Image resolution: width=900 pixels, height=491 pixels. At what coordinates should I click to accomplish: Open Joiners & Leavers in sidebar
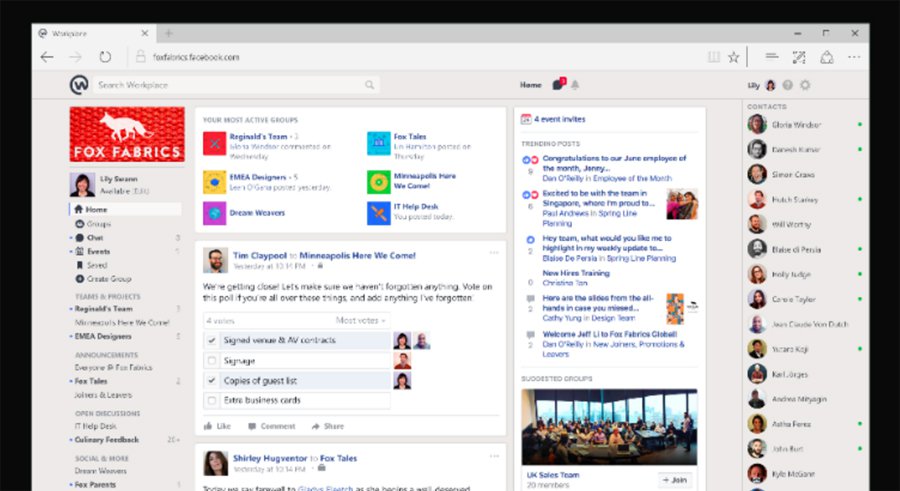click(x=103, y=395)
